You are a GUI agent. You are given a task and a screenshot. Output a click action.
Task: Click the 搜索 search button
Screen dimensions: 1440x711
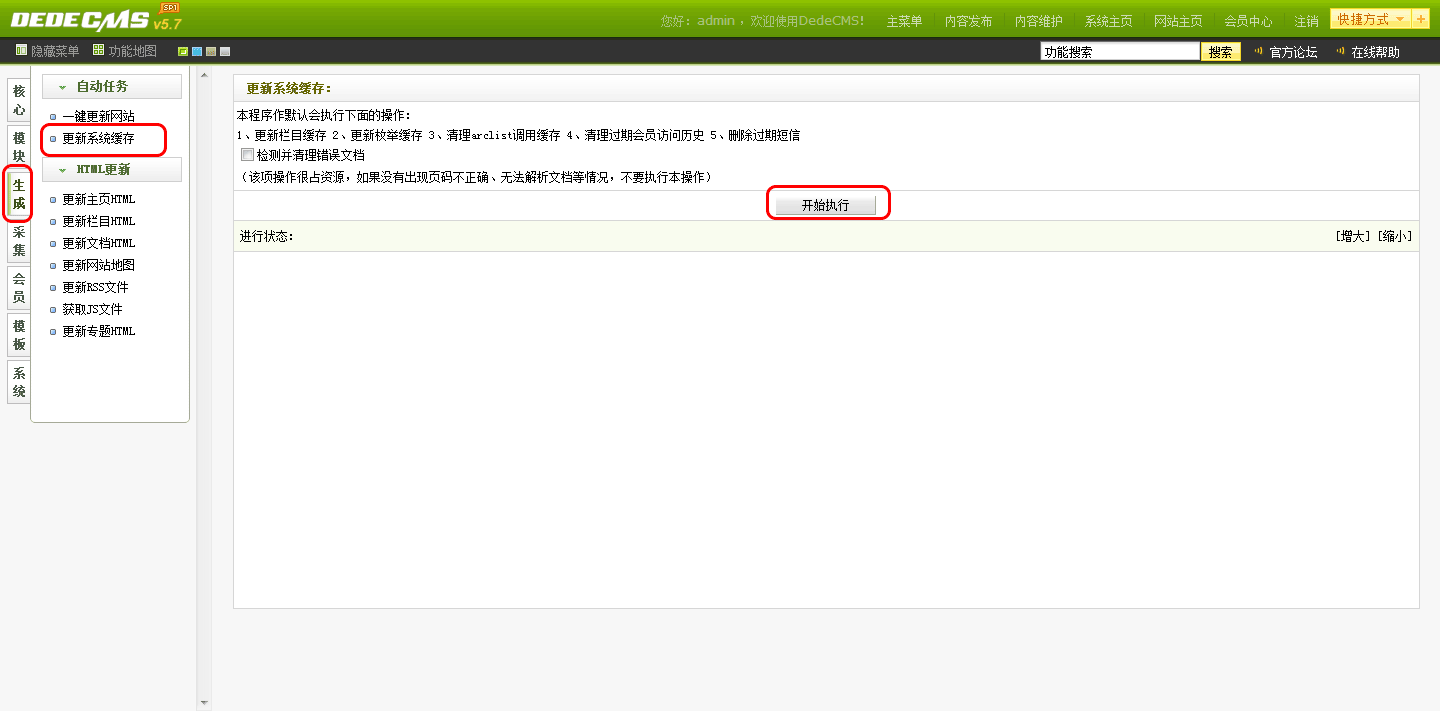point(1220,52)
